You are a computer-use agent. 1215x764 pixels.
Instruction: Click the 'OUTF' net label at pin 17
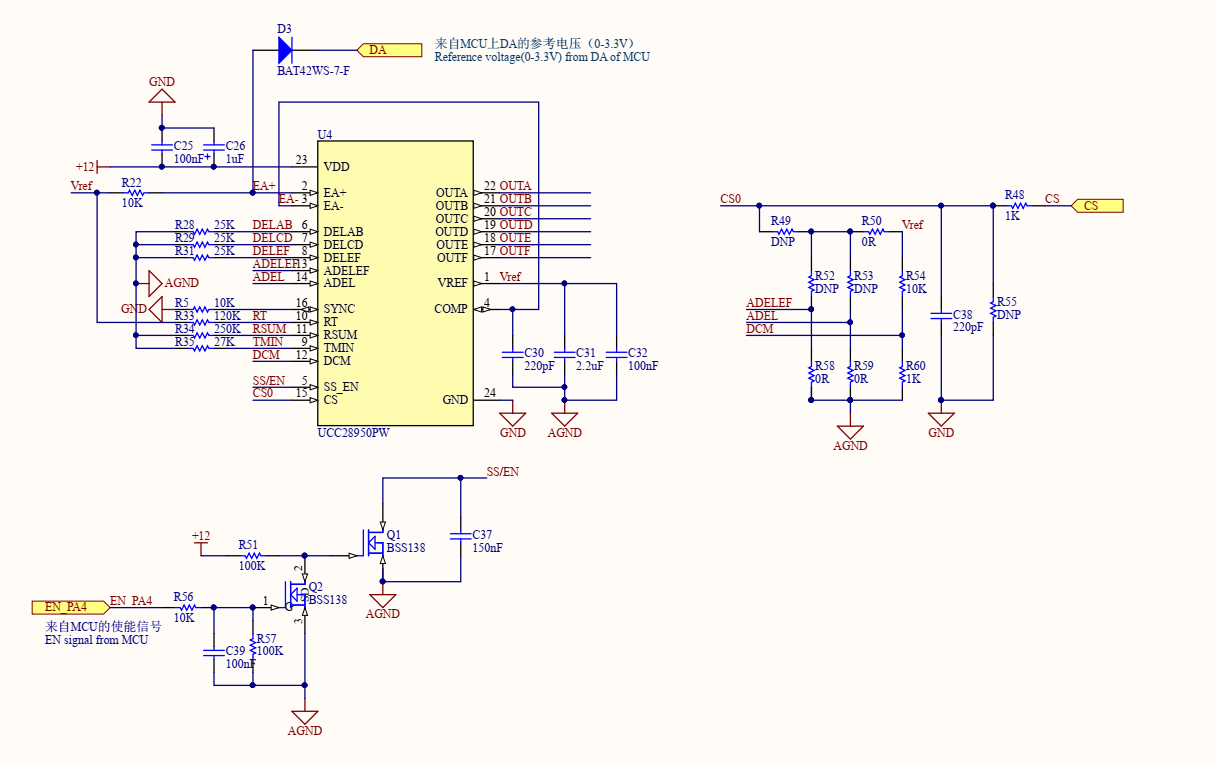(x=515, y=252)
